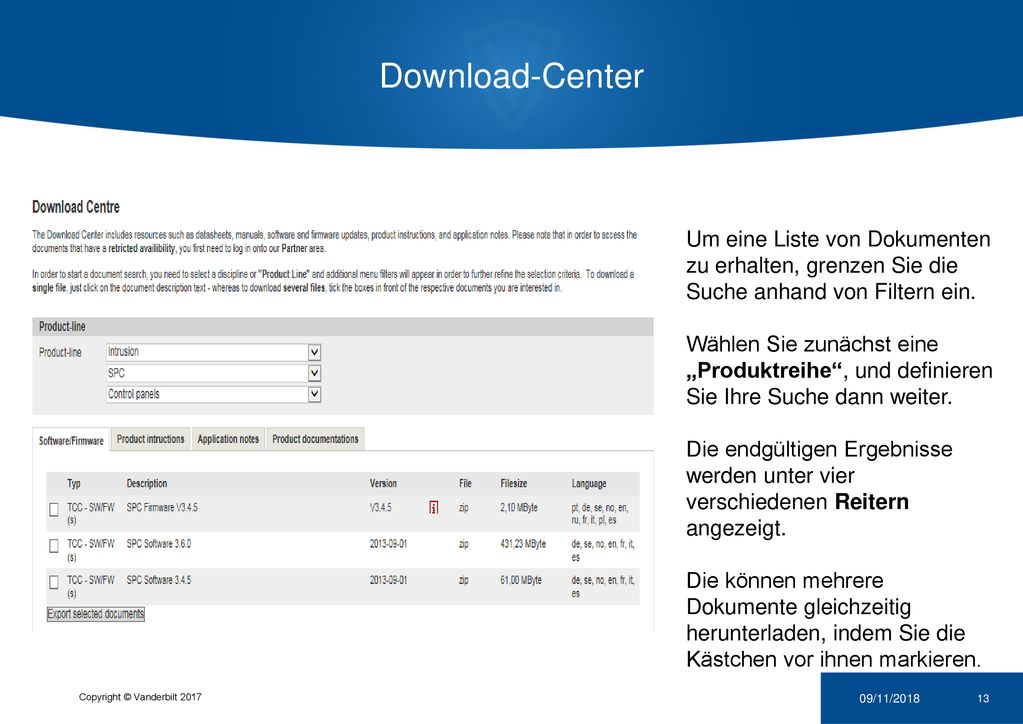The width and height of the screenshot is (1023, 724).
Task: Click the Description column header
Action: [147, 483]
